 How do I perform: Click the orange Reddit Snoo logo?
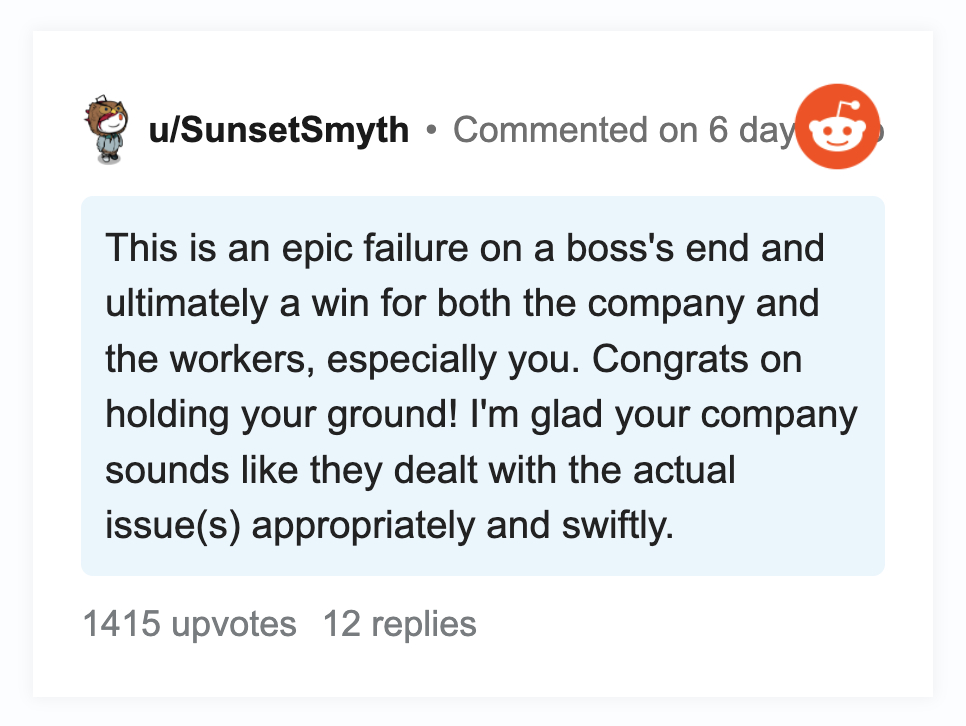pos(837,126)
